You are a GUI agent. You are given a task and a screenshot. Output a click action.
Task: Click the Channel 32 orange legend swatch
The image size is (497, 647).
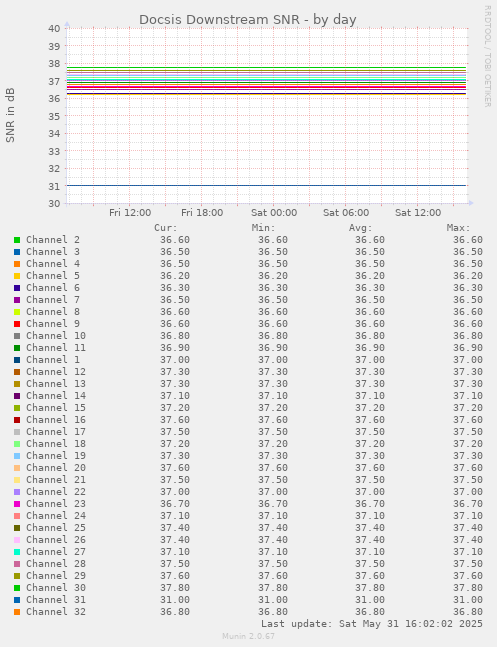tap(17, 612)
